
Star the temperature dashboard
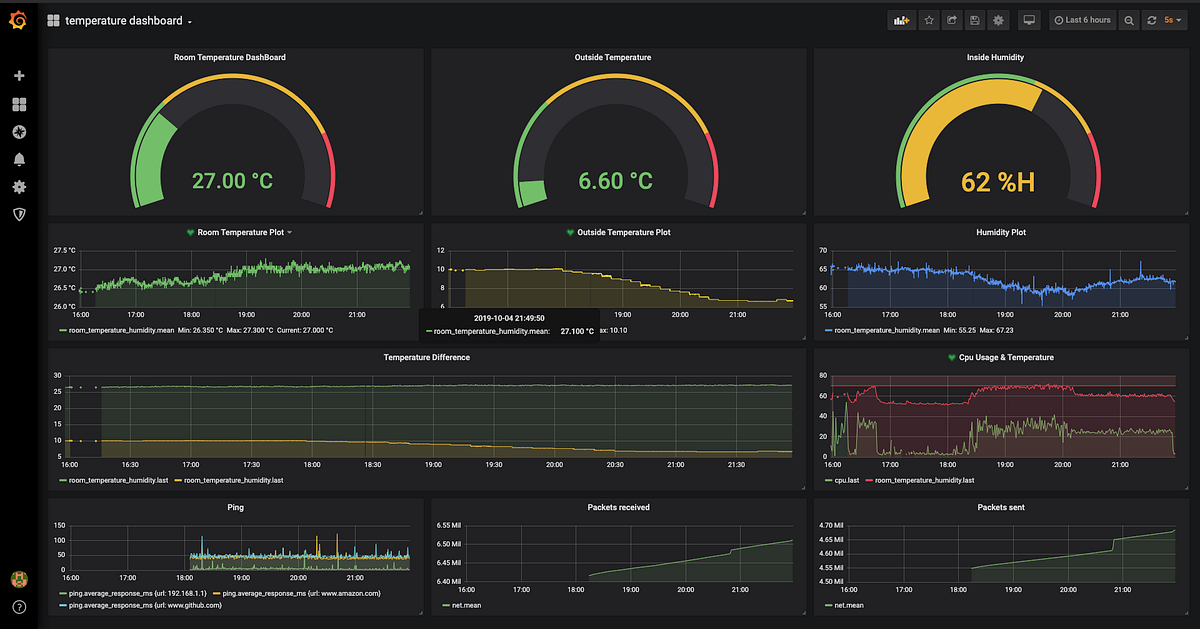click(928, 20)
